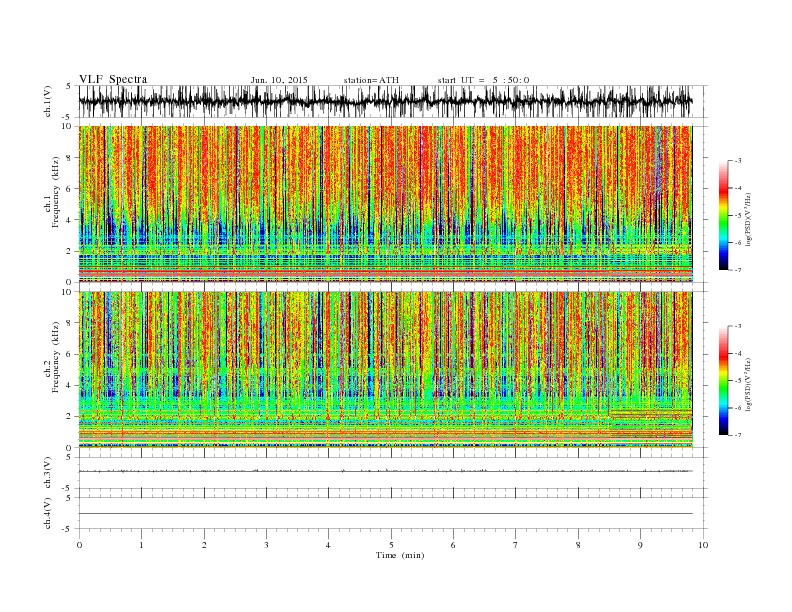Click the "ch.3(V)" axis label
Image resolution: width=792 pixels, height=612 pixels.
point(48,473)
